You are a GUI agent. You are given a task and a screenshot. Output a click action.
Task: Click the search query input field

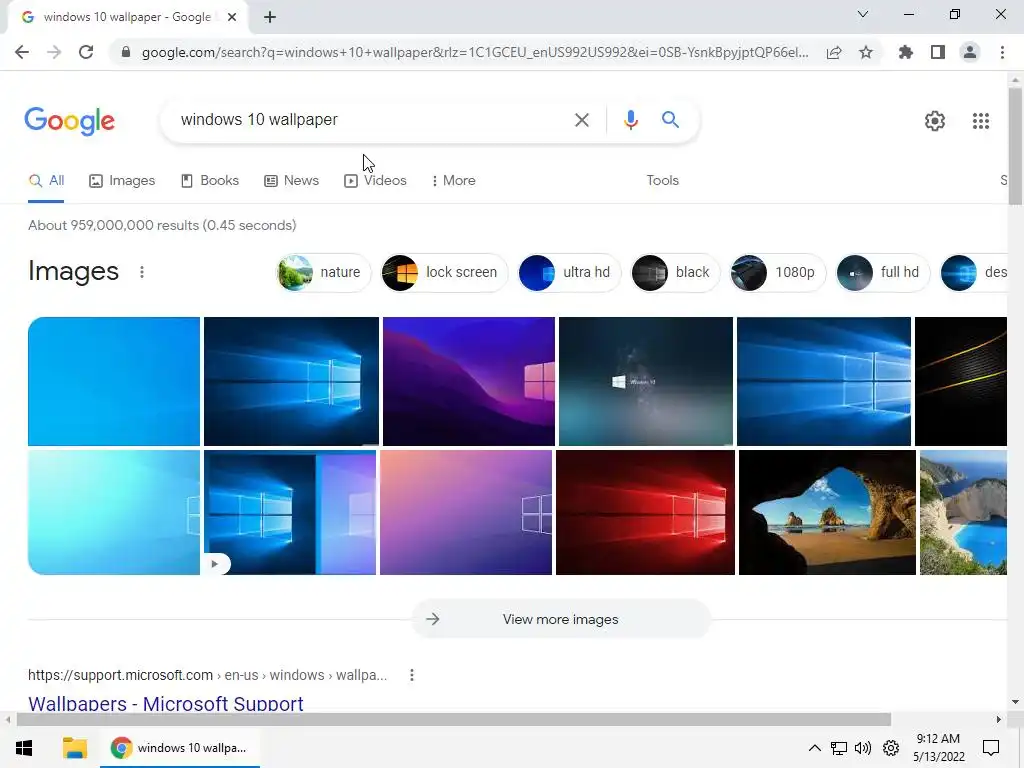369,120
